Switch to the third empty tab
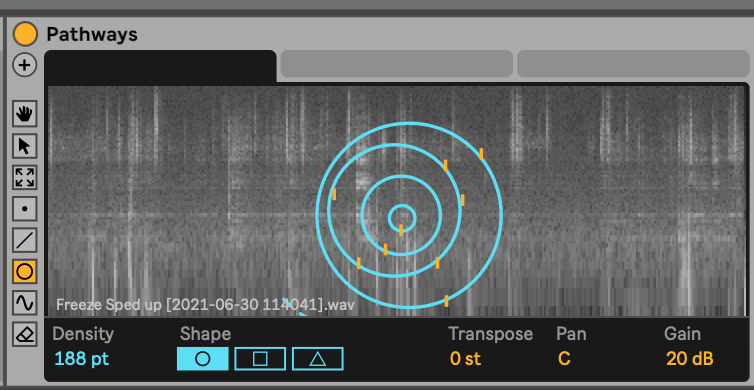 633,63
